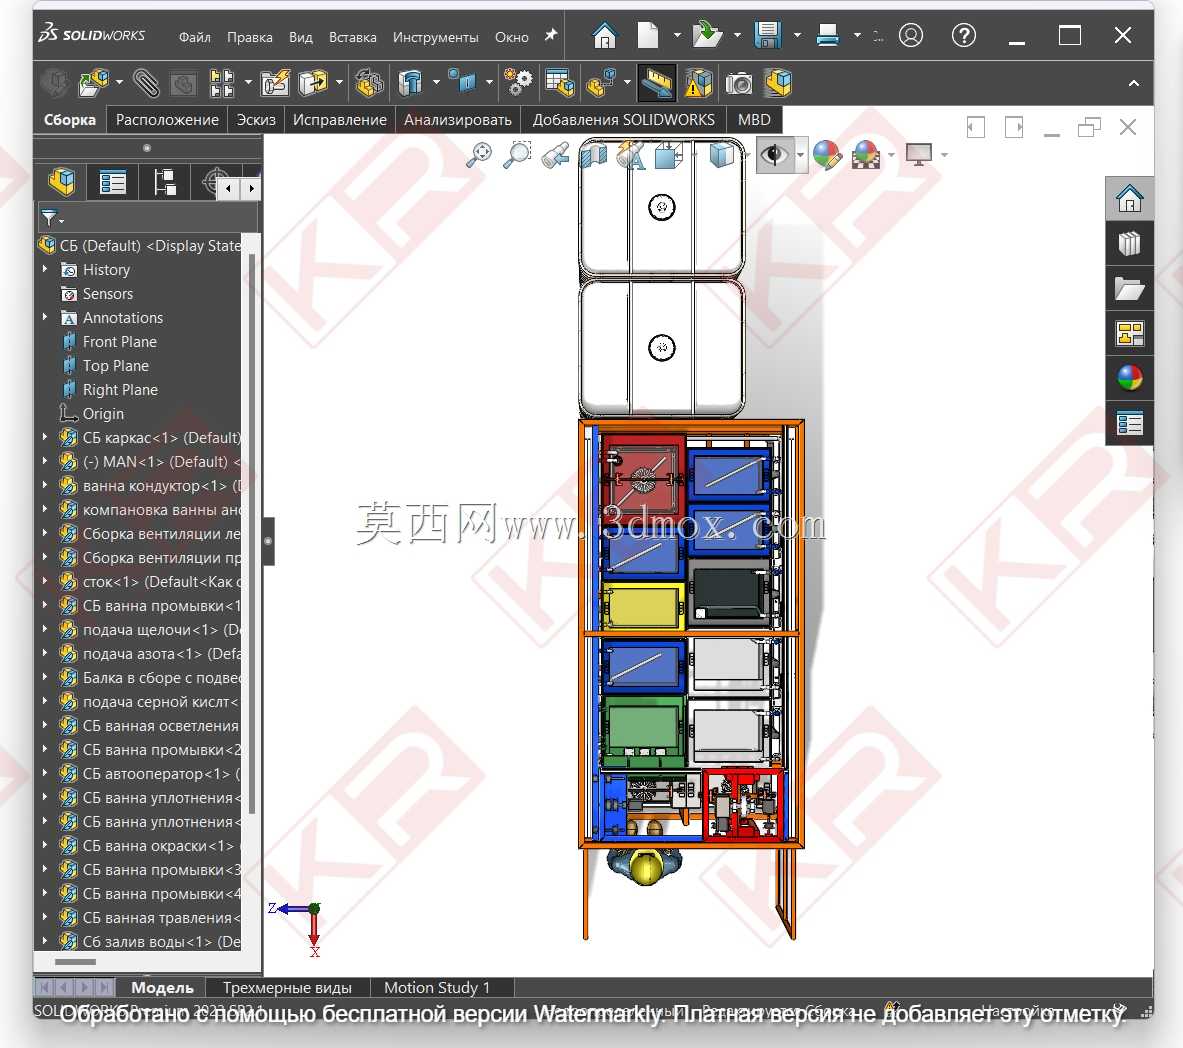Expand the (-) MAN<1> component
Screen dimensions: 1183x1048
click(x=45, y=461)
